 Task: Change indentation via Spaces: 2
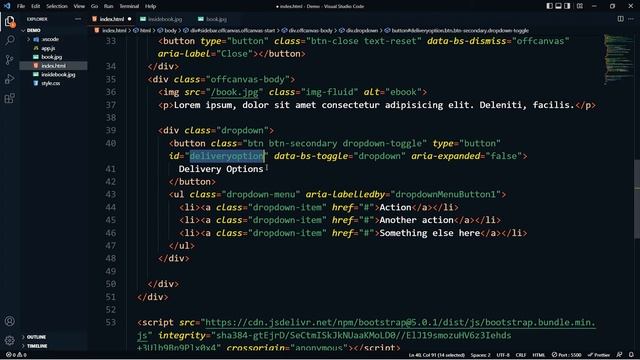tap(480, 355)
